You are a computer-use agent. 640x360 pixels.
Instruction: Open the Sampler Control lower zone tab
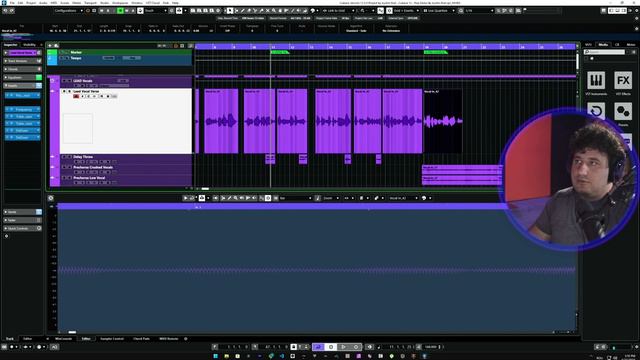pyautogui.click(x=112, y=339)
